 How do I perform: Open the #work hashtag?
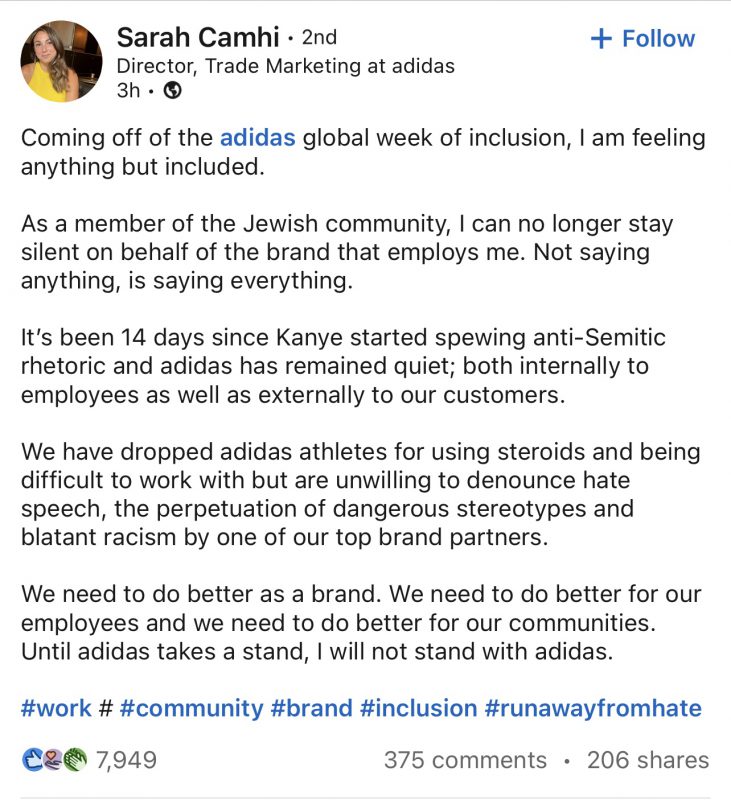point(56,708)
